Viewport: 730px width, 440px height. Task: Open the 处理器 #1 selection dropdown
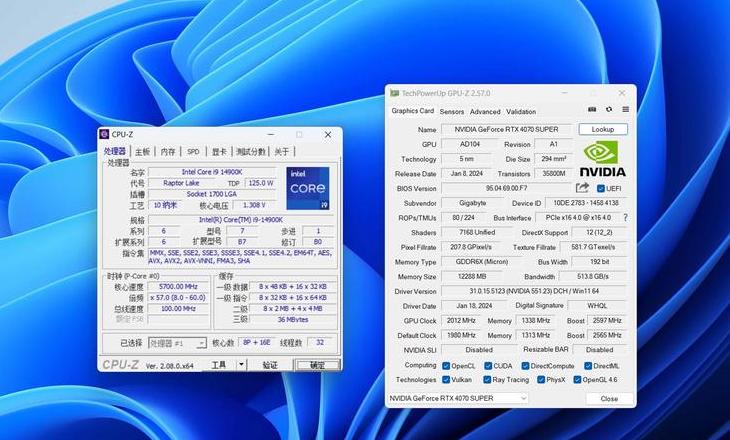point(177,343)
